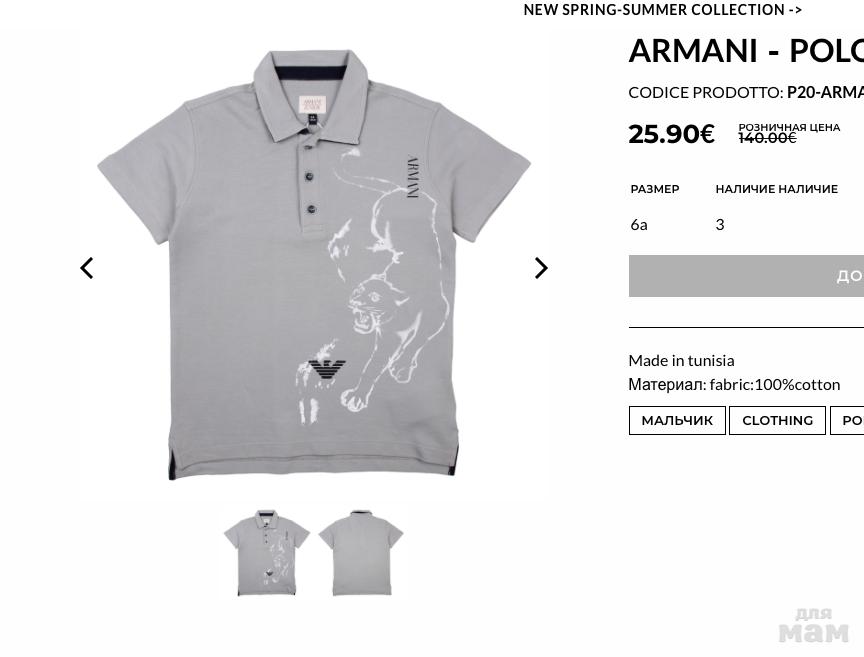Select size 6a row
Viewport: 864px width, 657px height.
(746, 225)
